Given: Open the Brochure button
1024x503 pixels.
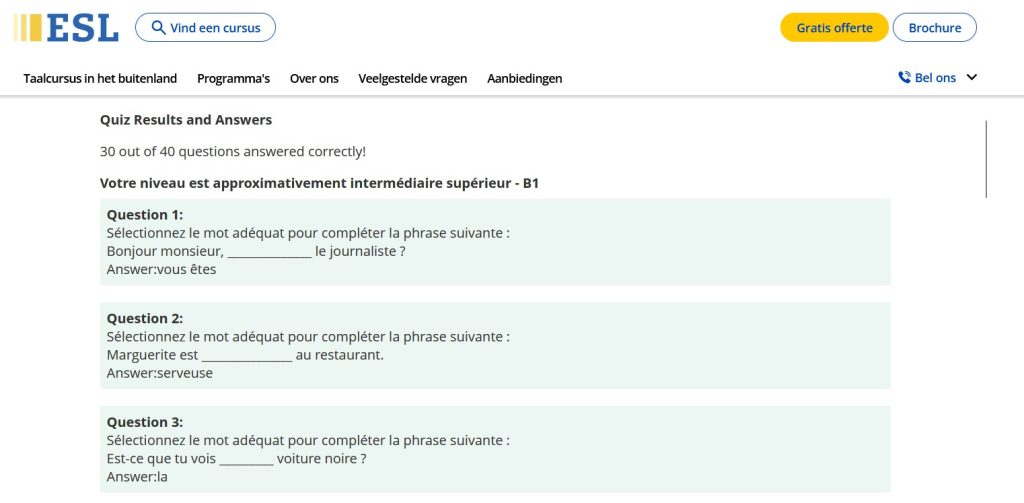Looking at the screenshot, I should click(934, 28).
